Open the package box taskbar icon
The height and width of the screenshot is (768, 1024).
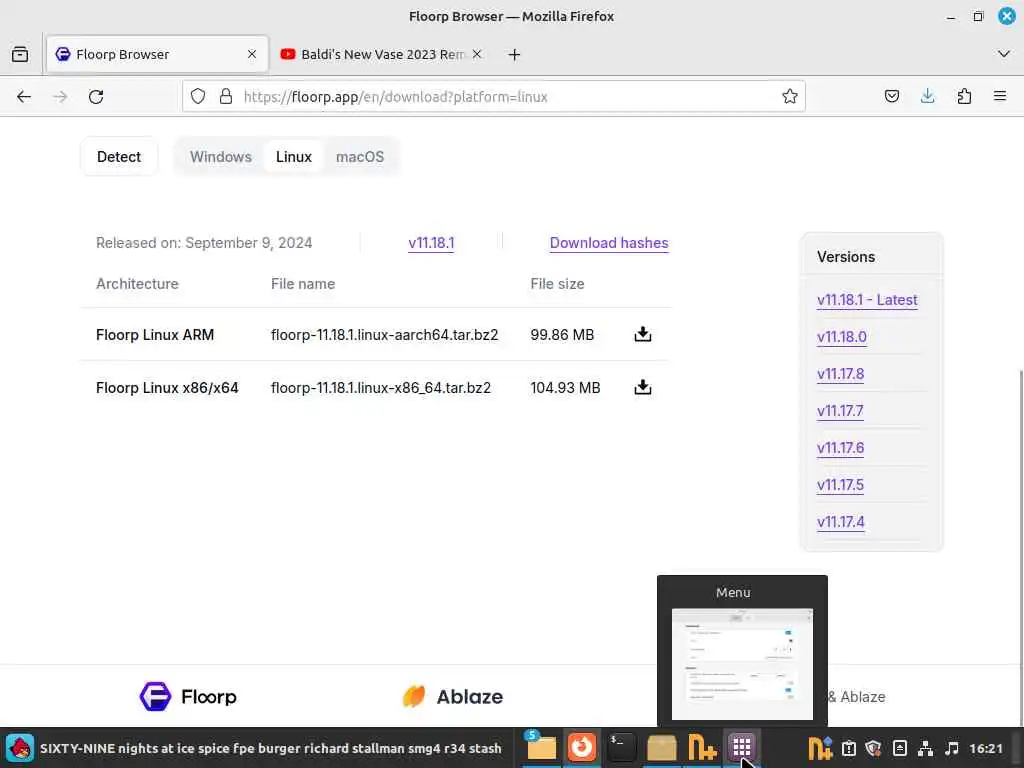tap(661, 748)
